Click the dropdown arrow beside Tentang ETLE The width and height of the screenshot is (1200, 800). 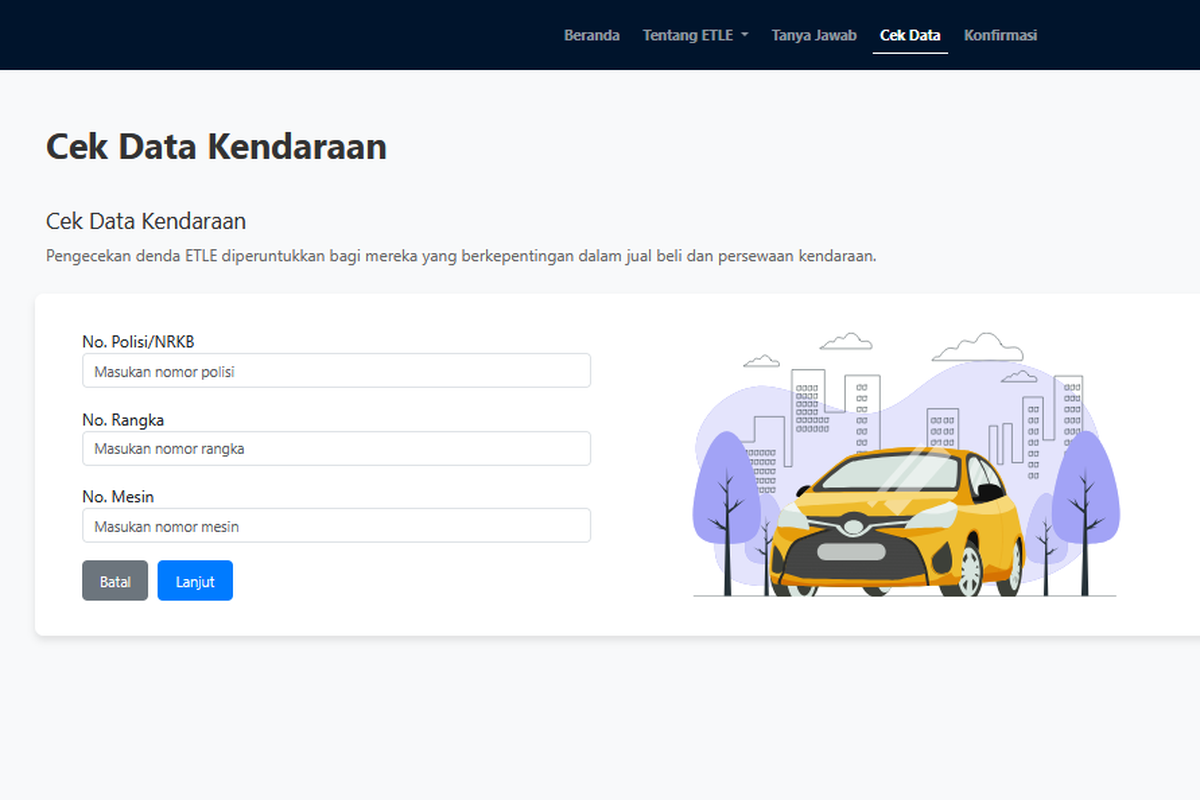(x=747, y=34)
